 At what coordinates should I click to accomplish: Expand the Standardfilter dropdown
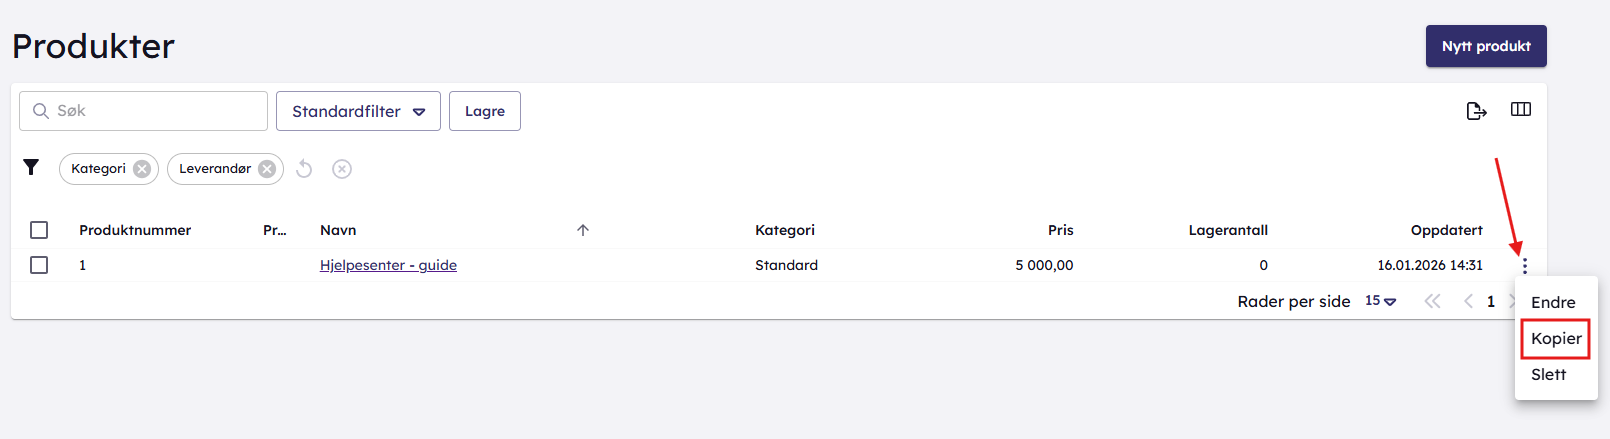(358, 111)
